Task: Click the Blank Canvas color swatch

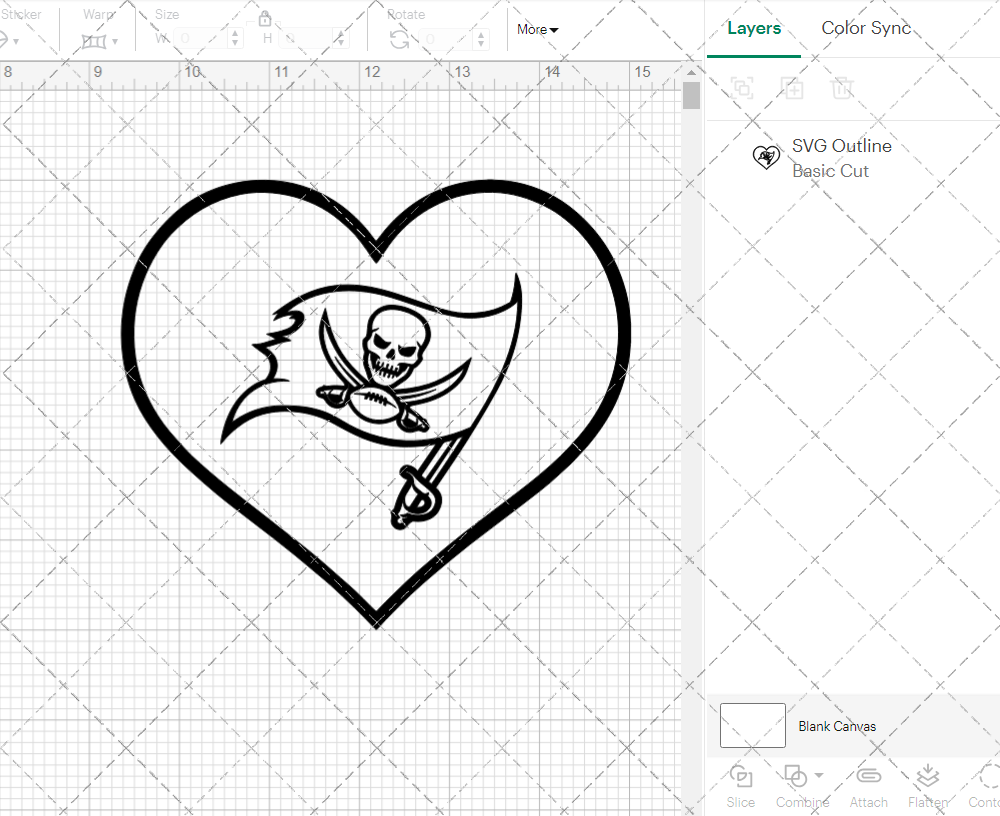Action: (752, 726)
